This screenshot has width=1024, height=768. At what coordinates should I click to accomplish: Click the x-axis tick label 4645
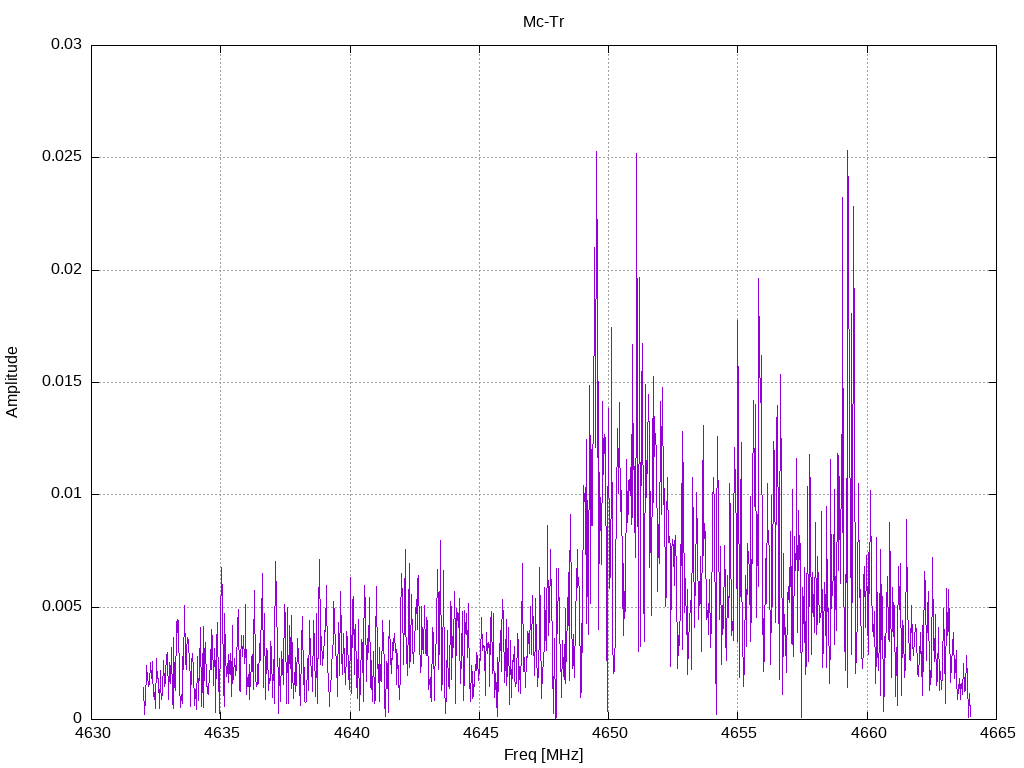click(x=480, y=733)
